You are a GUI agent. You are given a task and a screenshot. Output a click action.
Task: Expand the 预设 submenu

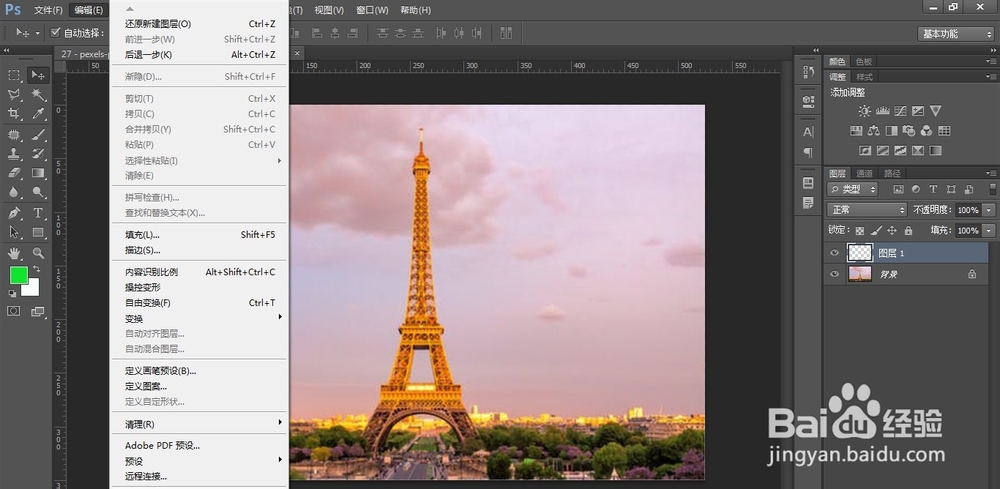click(200, 460)
